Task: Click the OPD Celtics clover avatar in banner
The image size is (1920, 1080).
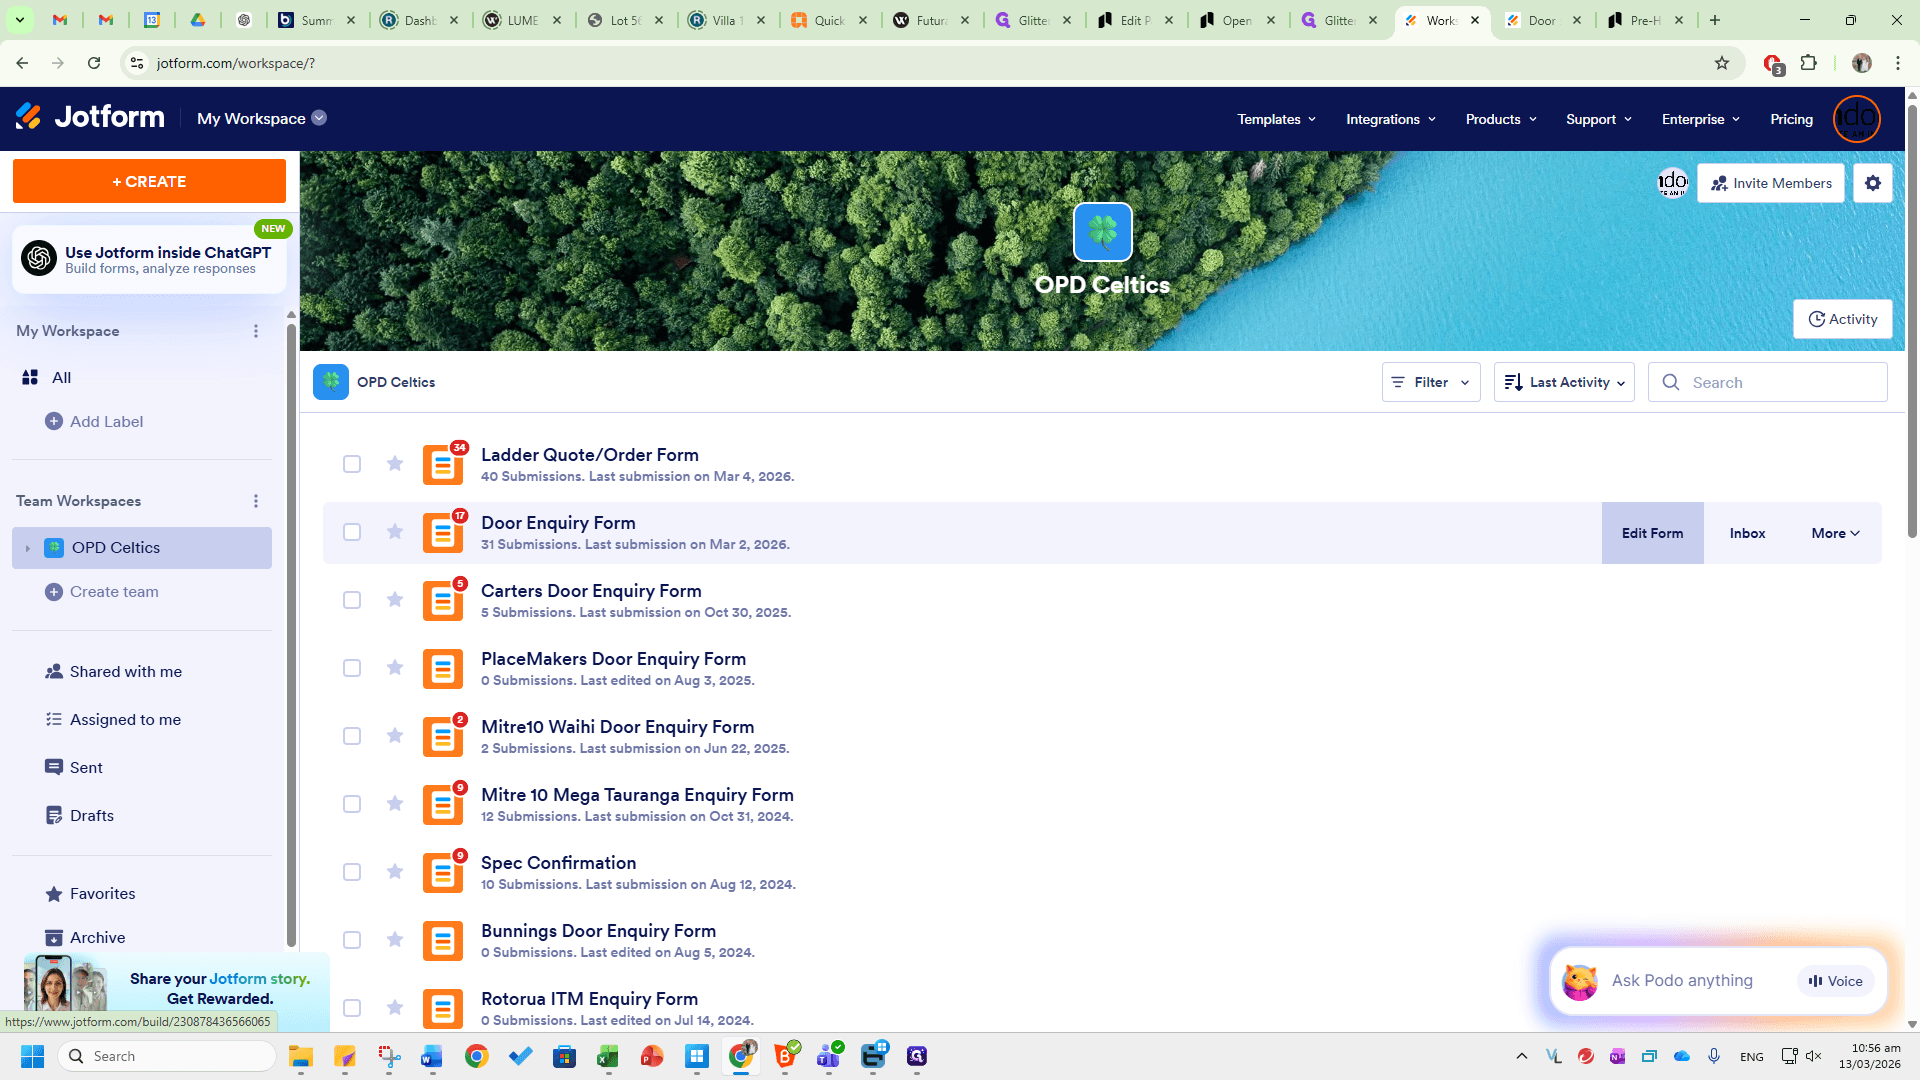Action: [x=1102, y=232]
